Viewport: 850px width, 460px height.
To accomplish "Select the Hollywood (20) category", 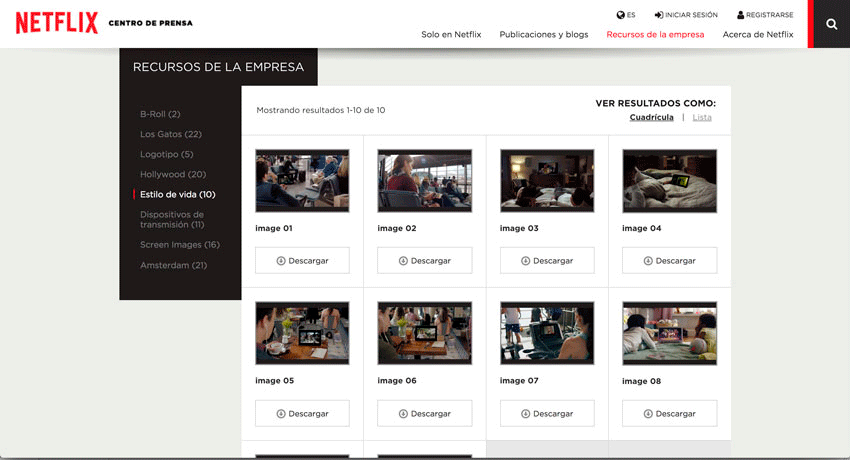I will pos(173,174).
